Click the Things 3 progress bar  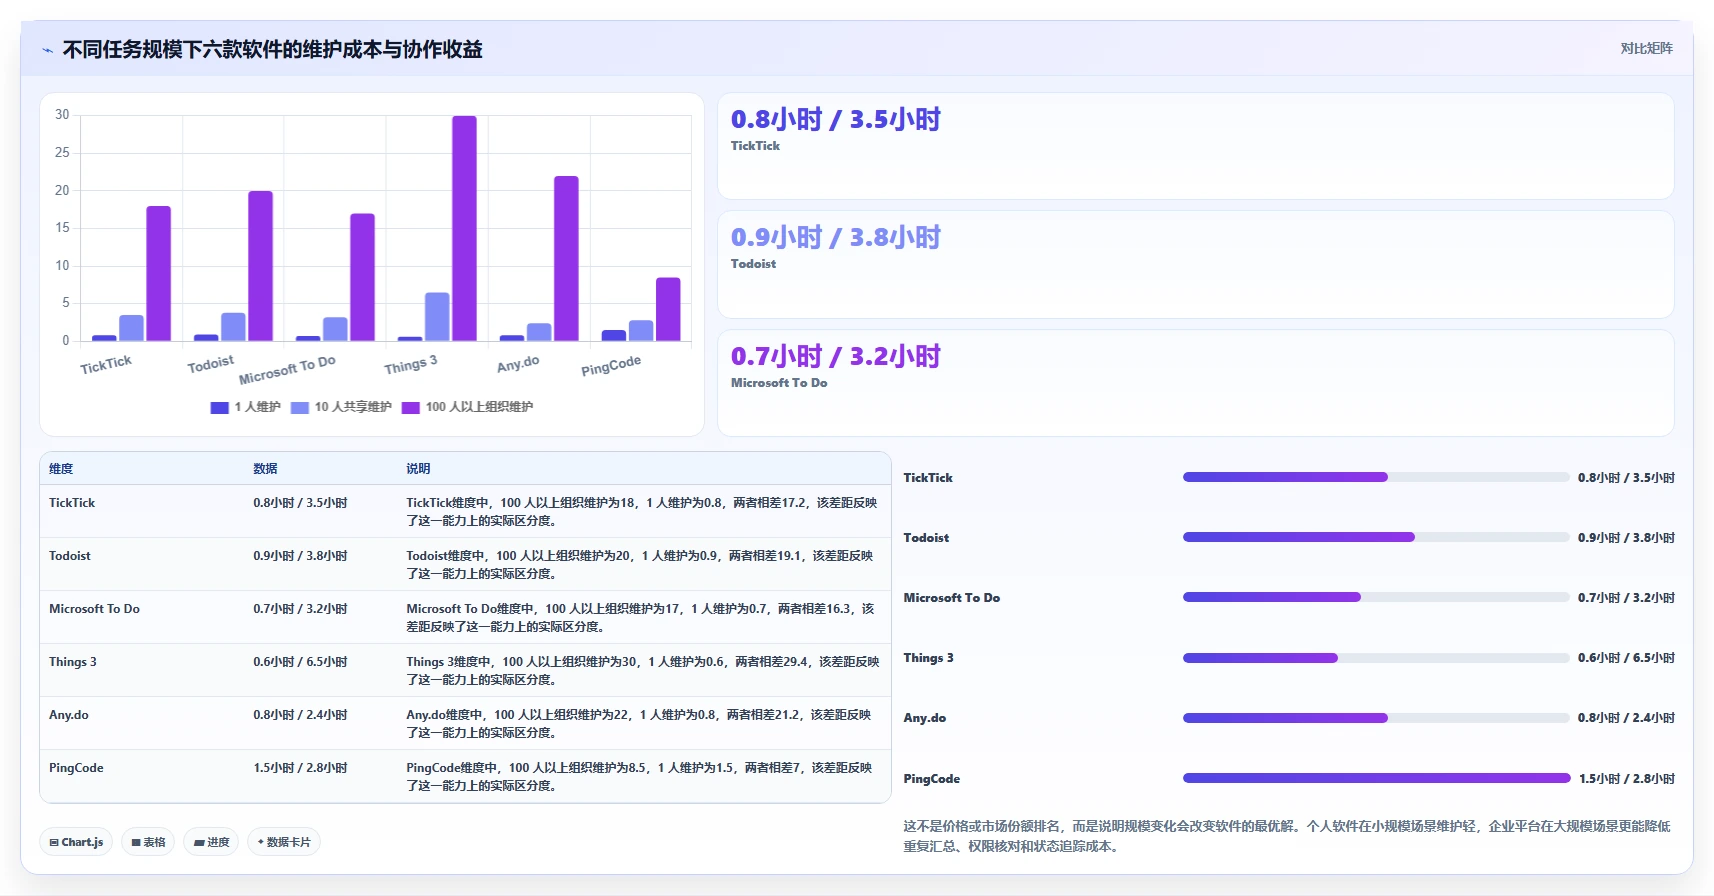(x=1376, y=658)
